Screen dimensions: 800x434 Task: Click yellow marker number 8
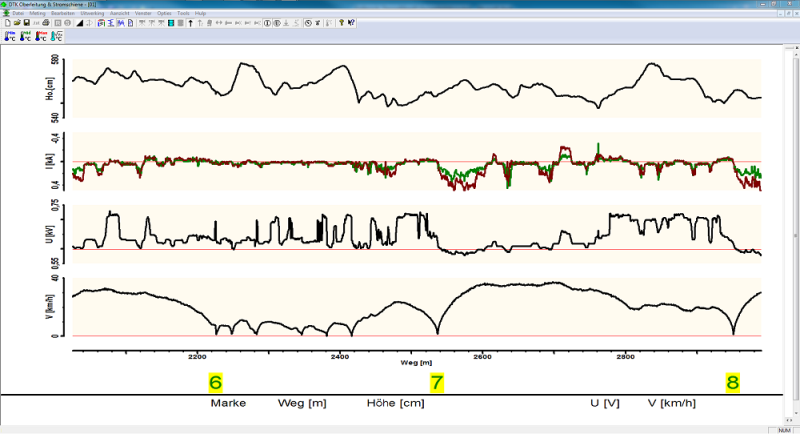pos(732,382)
